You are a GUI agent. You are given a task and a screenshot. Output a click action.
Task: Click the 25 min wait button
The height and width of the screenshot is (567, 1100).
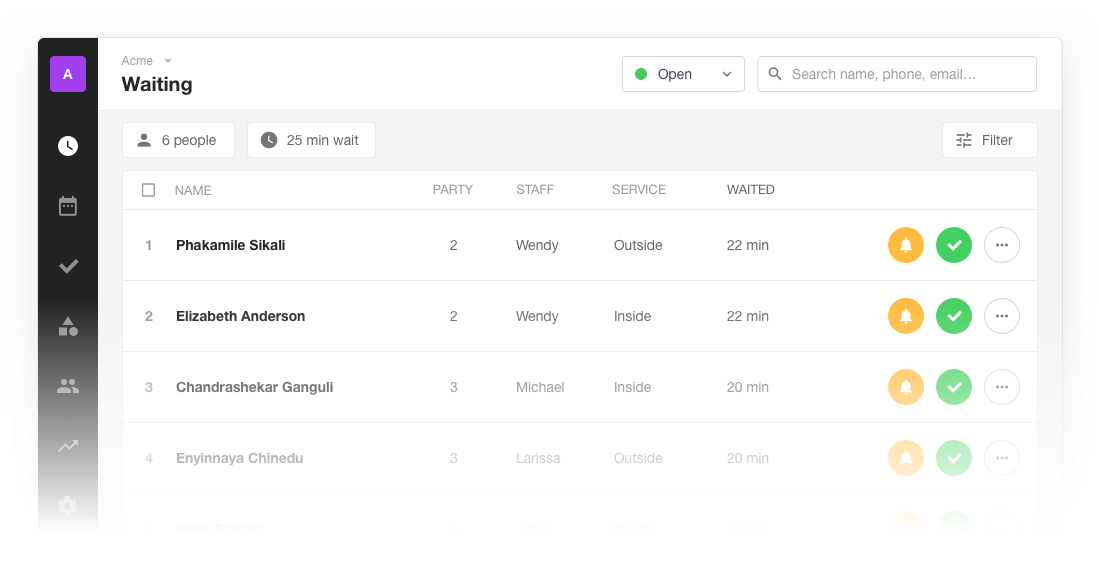tap(311, 140)
